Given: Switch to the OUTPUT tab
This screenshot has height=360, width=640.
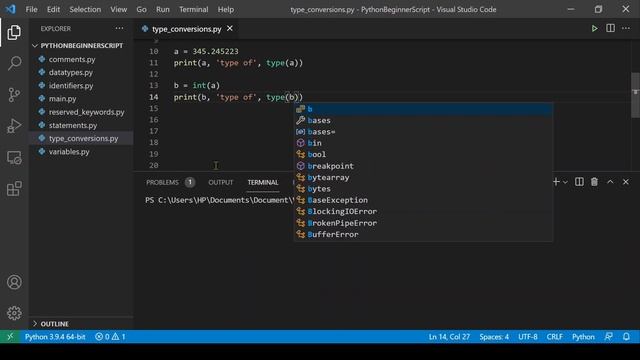Looking at the screenshot, I should click(221, 182).
